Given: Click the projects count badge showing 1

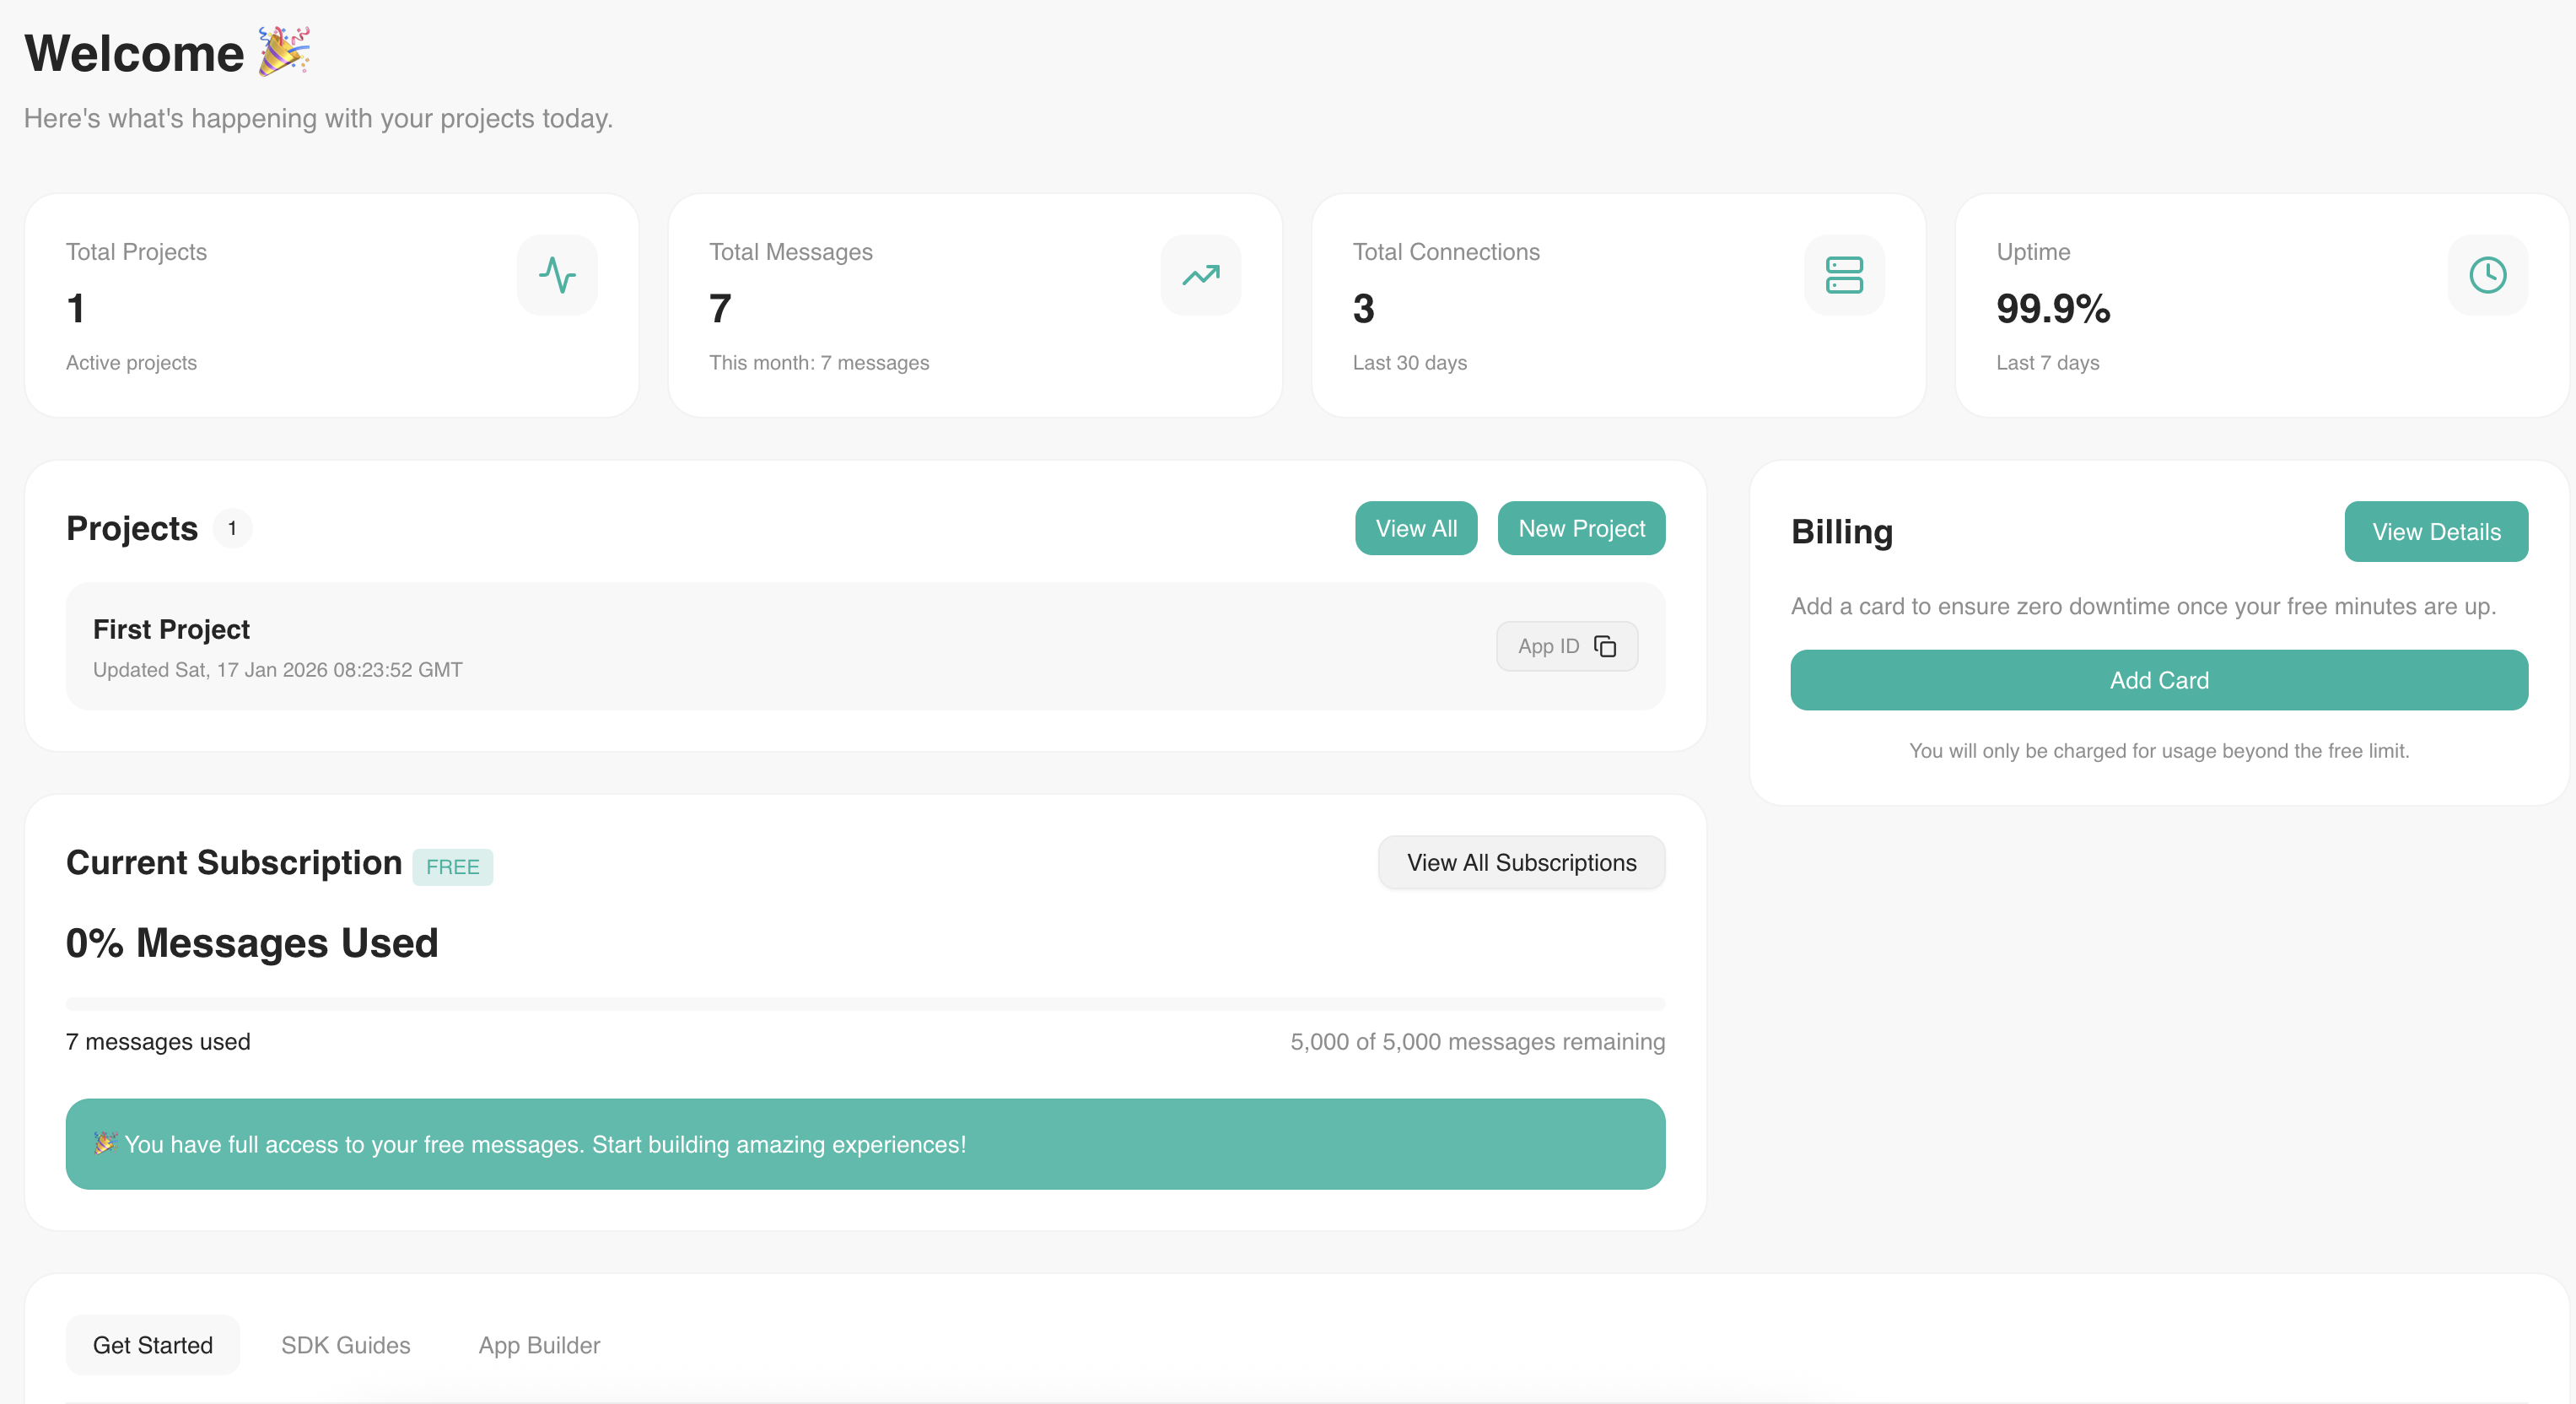Looking at the screenshot, I should (232, 528).
